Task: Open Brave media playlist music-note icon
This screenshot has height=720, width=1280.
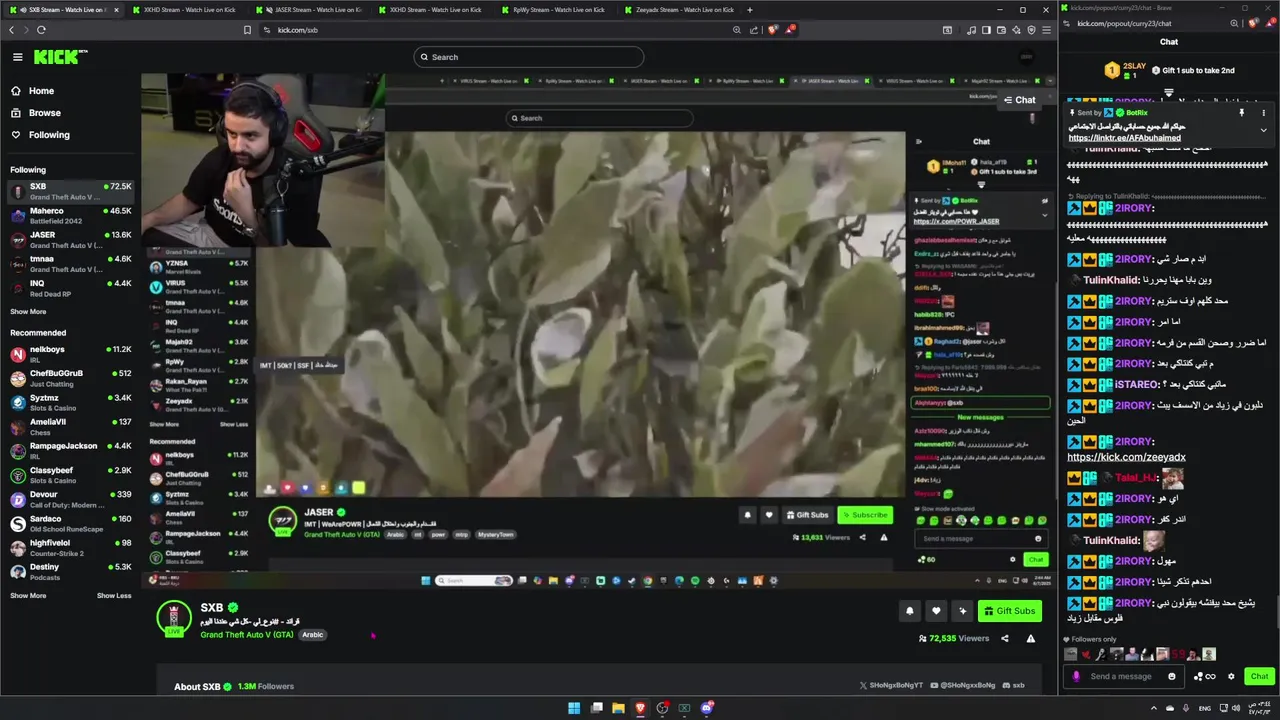Action: click(971, 30)
